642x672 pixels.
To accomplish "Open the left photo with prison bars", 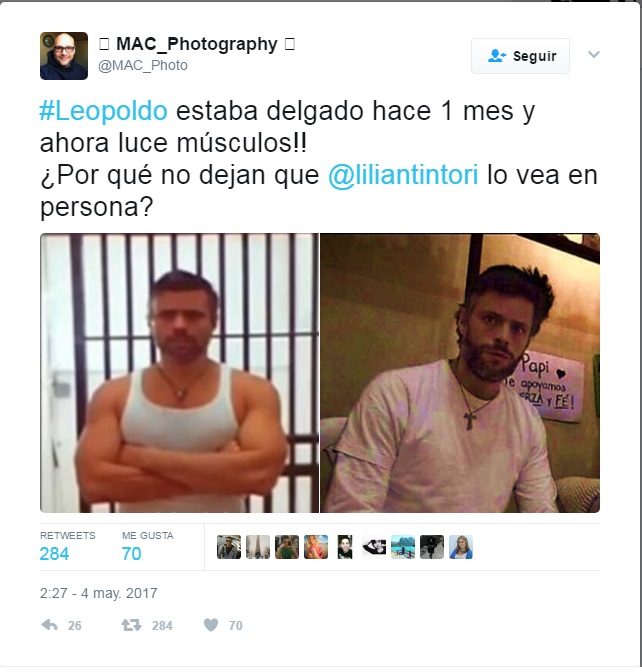I will click(179, 373).
